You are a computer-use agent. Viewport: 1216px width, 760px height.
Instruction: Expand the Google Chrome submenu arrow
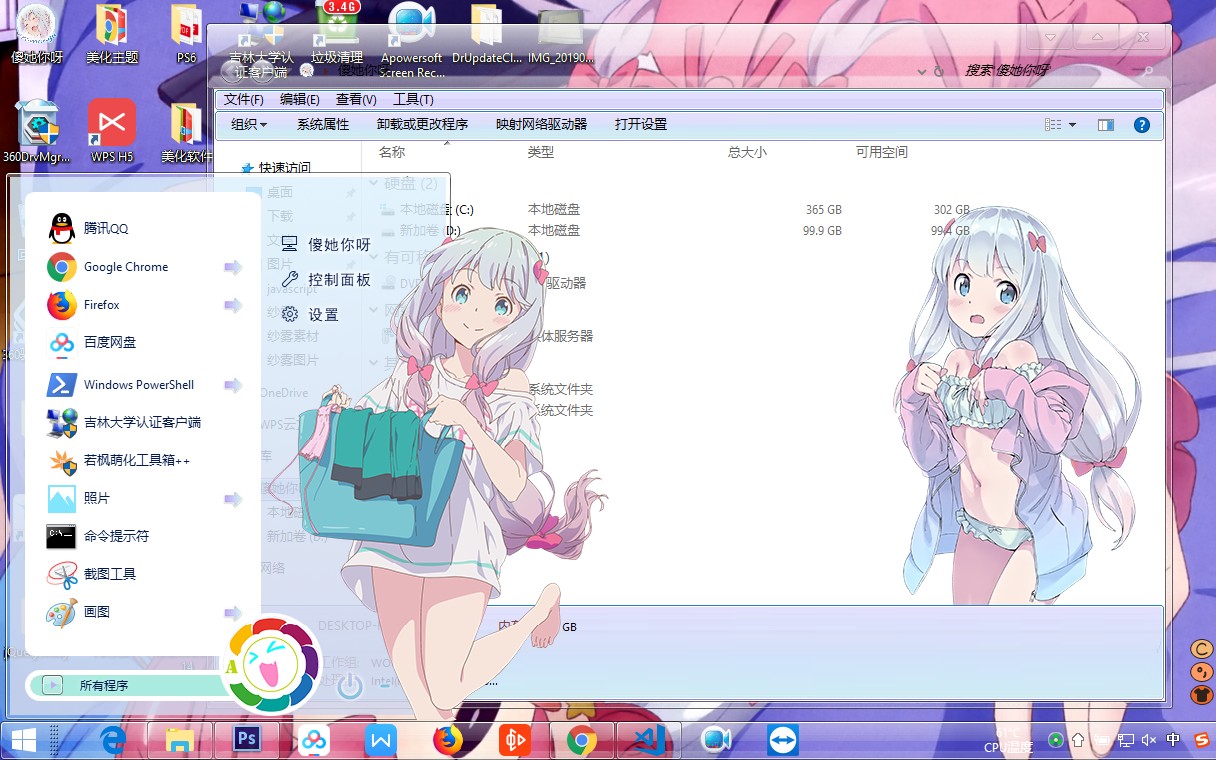coord(233,267)
